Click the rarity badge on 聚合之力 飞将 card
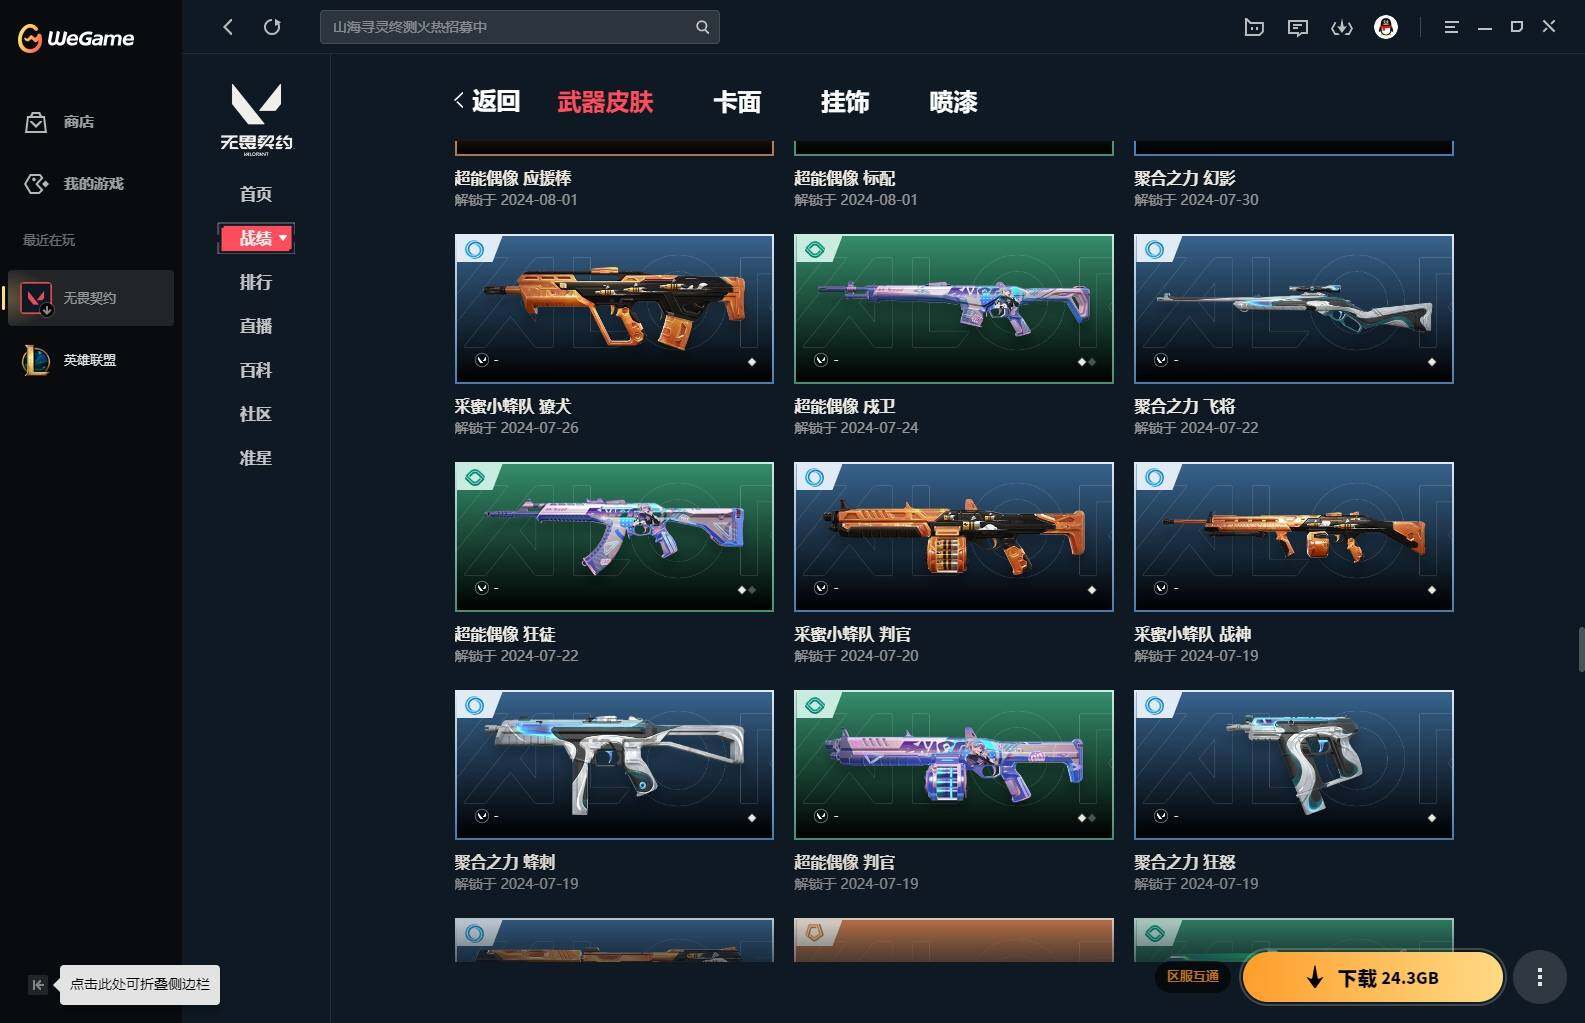 pos(1155,249)
